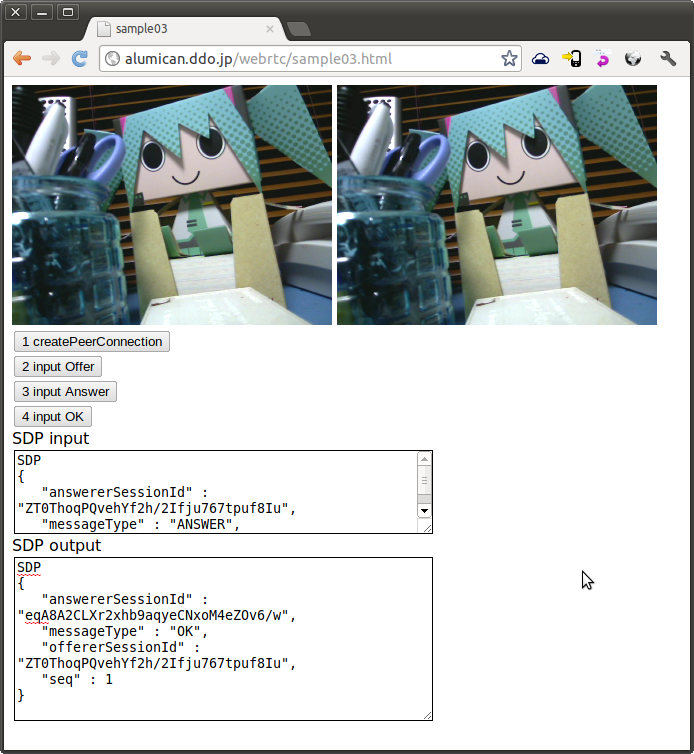Click the "messageType" : "ANSWER" line
The height and width of the screenshot is (754, 694).
pyautogui.click(x=140, y=524)
